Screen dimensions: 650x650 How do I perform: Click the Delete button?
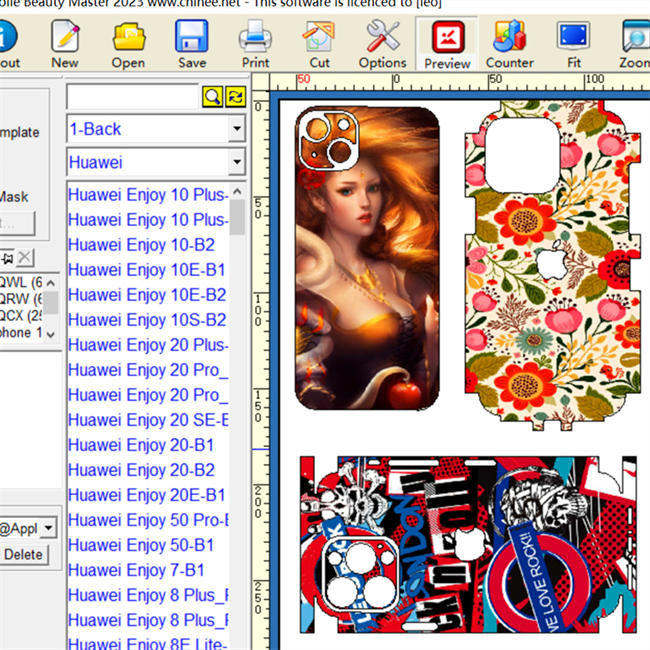coord(23,555)
